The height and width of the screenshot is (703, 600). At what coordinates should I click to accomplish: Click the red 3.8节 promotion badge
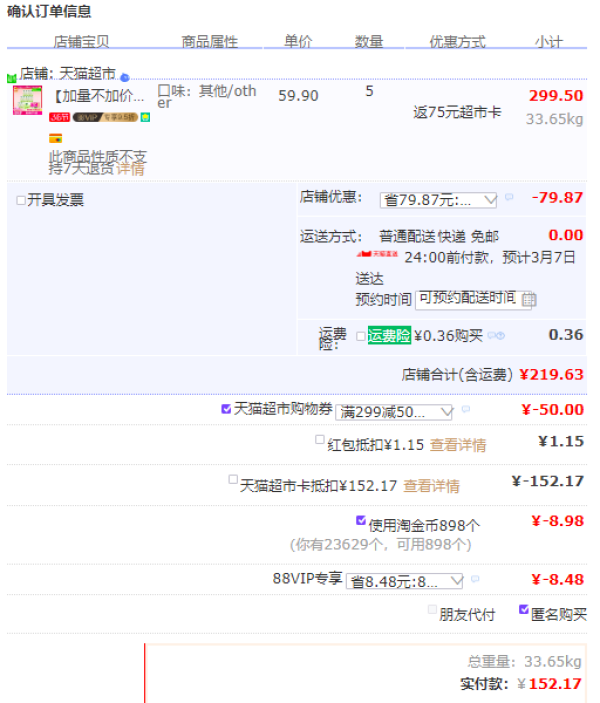pos(60,117)
